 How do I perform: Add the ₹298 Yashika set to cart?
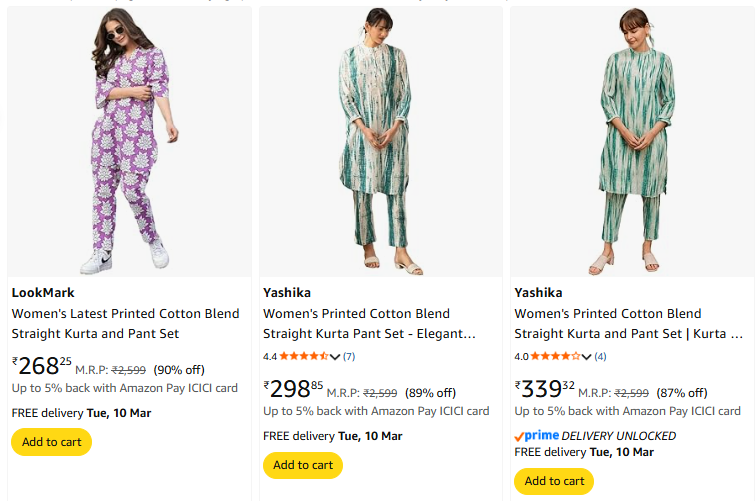click(x=303, y=465)
